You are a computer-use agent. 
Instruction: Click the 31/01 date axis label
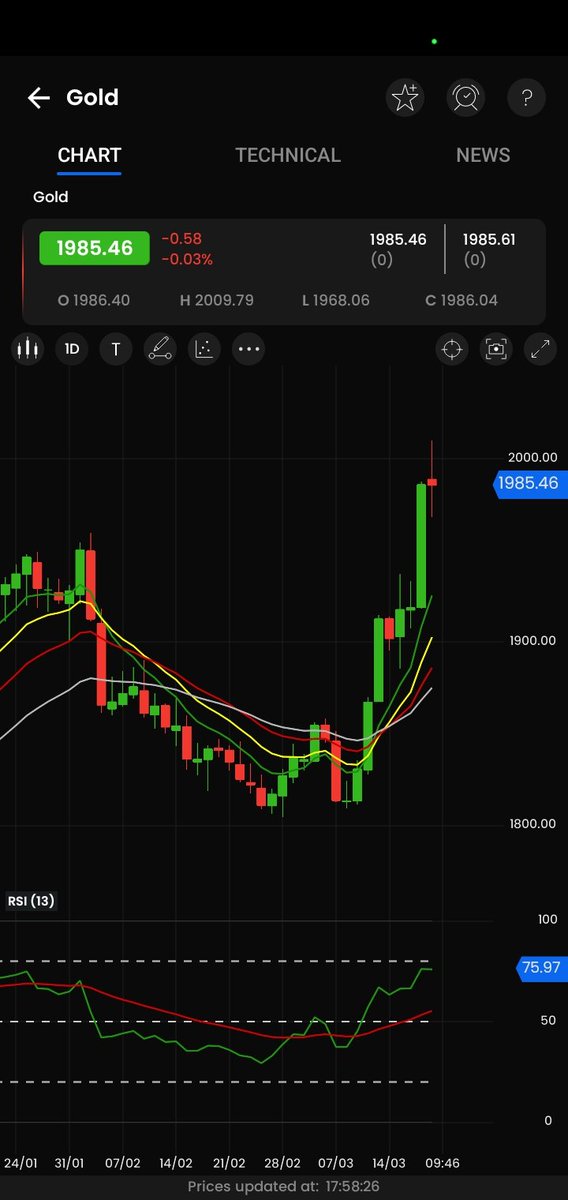pos(69,1163)
